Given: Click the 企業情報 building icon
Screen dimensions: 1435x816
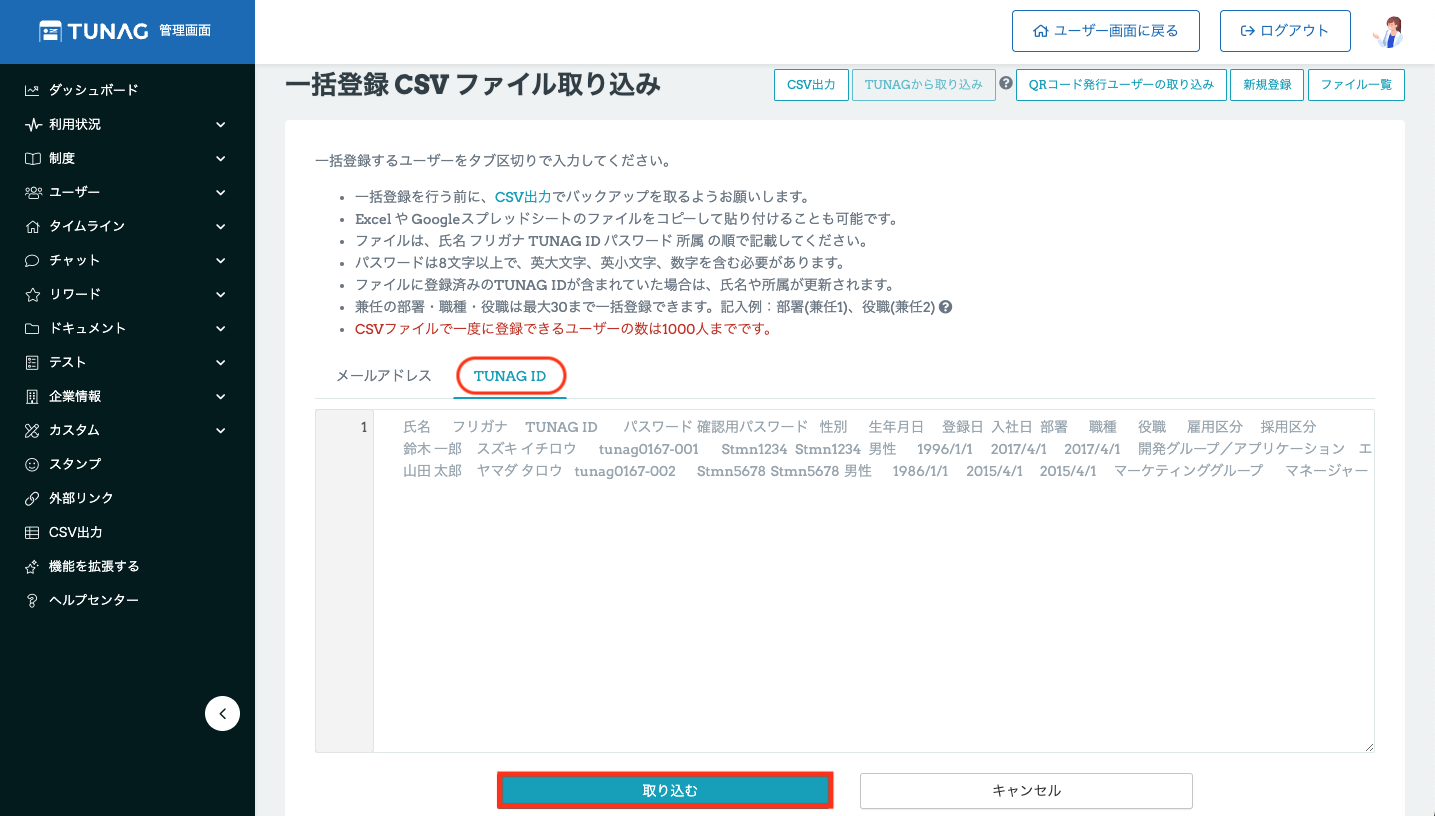Looking at the screenshot, I should [x=32, y=396].
